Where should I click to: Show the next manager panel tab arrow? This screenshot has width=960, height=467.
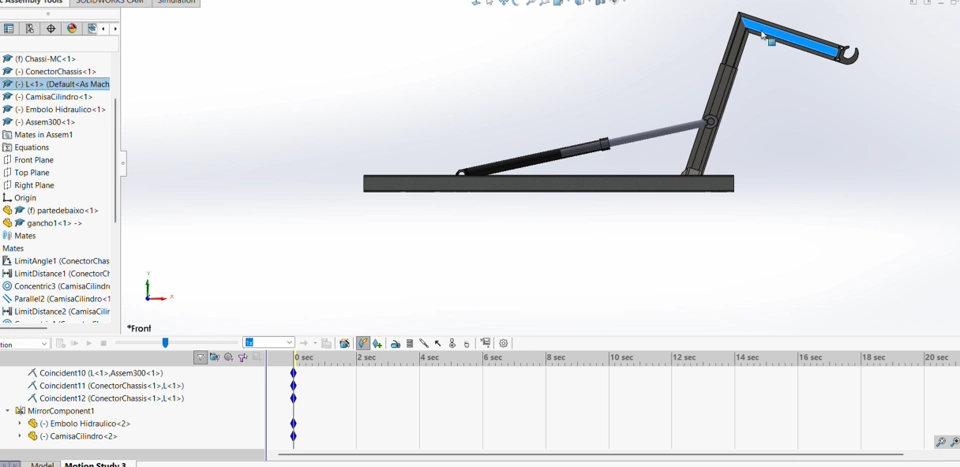tap(115, 28)
